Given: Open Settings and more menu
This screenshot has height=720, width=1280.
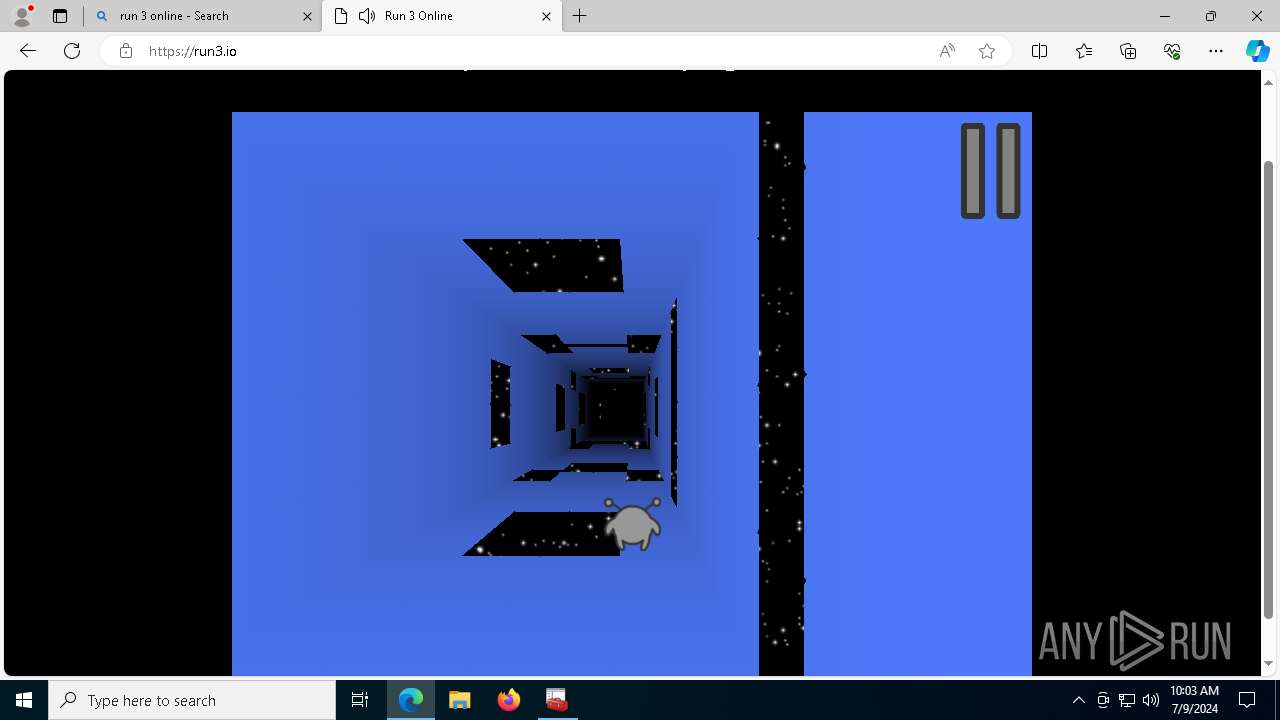Looking at the screenshot, I should [x=1216, y=51].
